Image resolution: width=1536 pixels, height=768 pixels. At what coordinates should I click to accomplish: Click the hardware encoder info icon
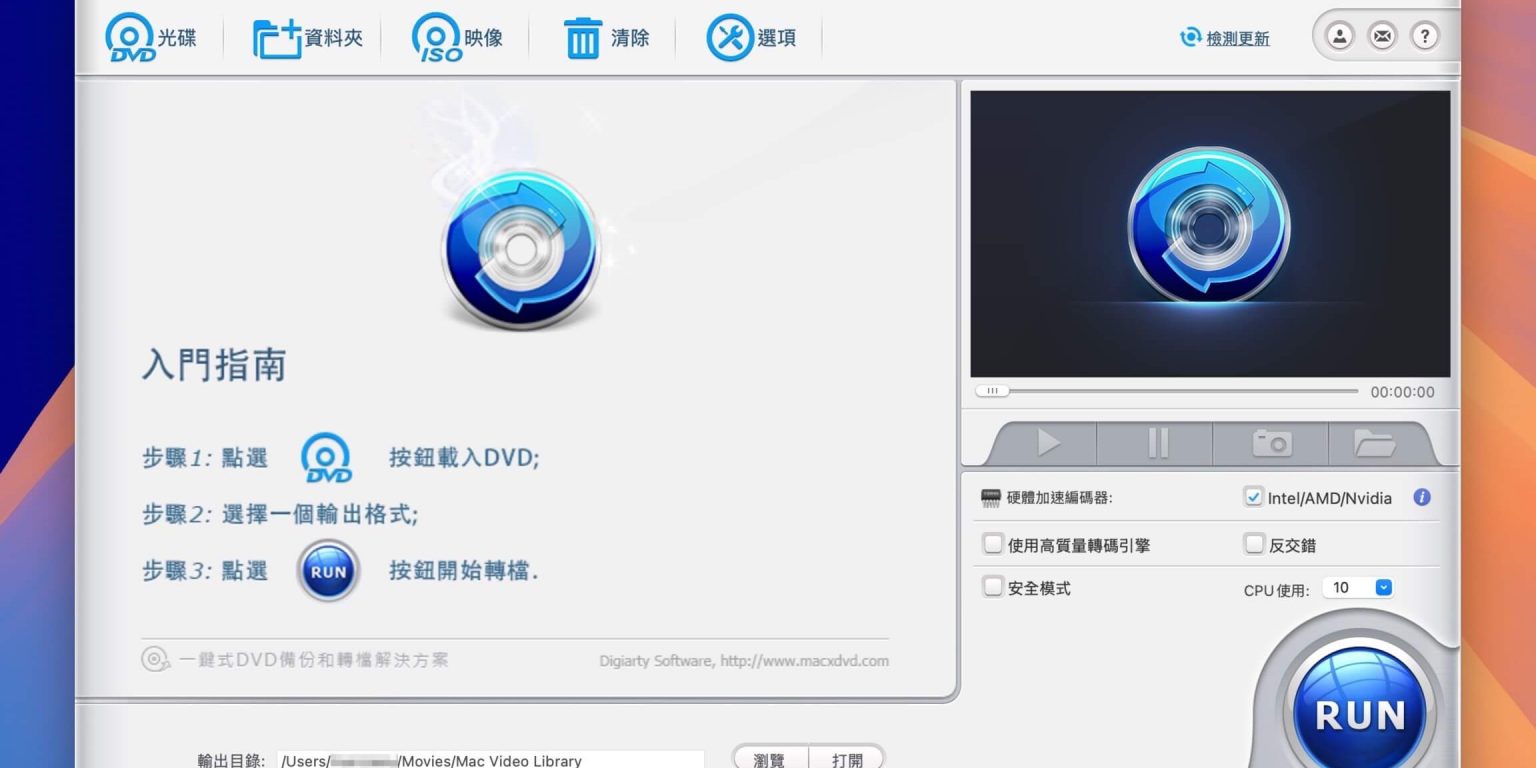click(x=1421, y=497)
